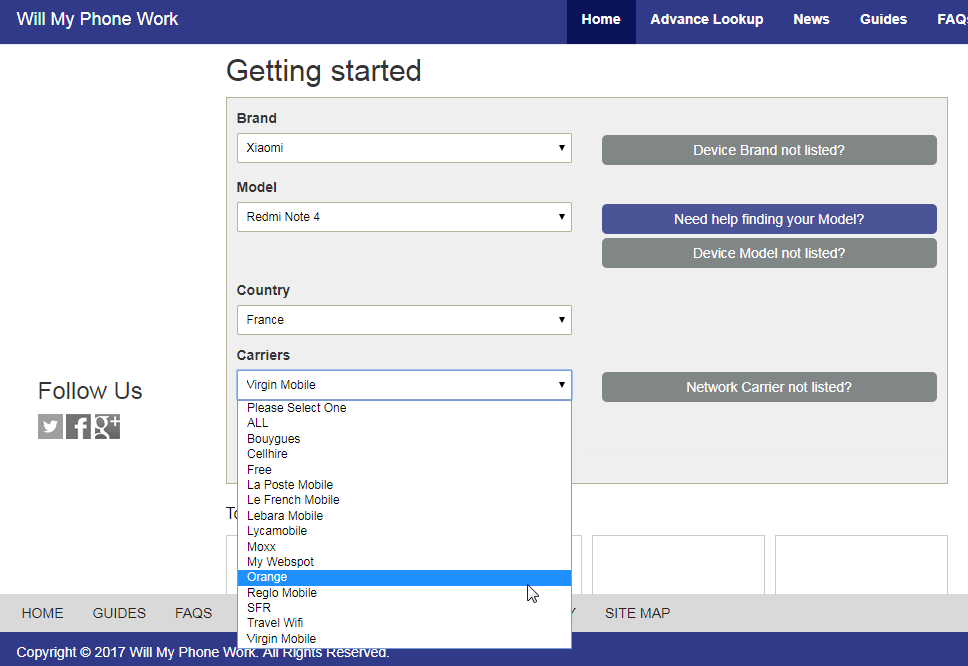Viewport: 968px width, 666px height.
Task: Choose SFR carrier option
Action: 404,608
